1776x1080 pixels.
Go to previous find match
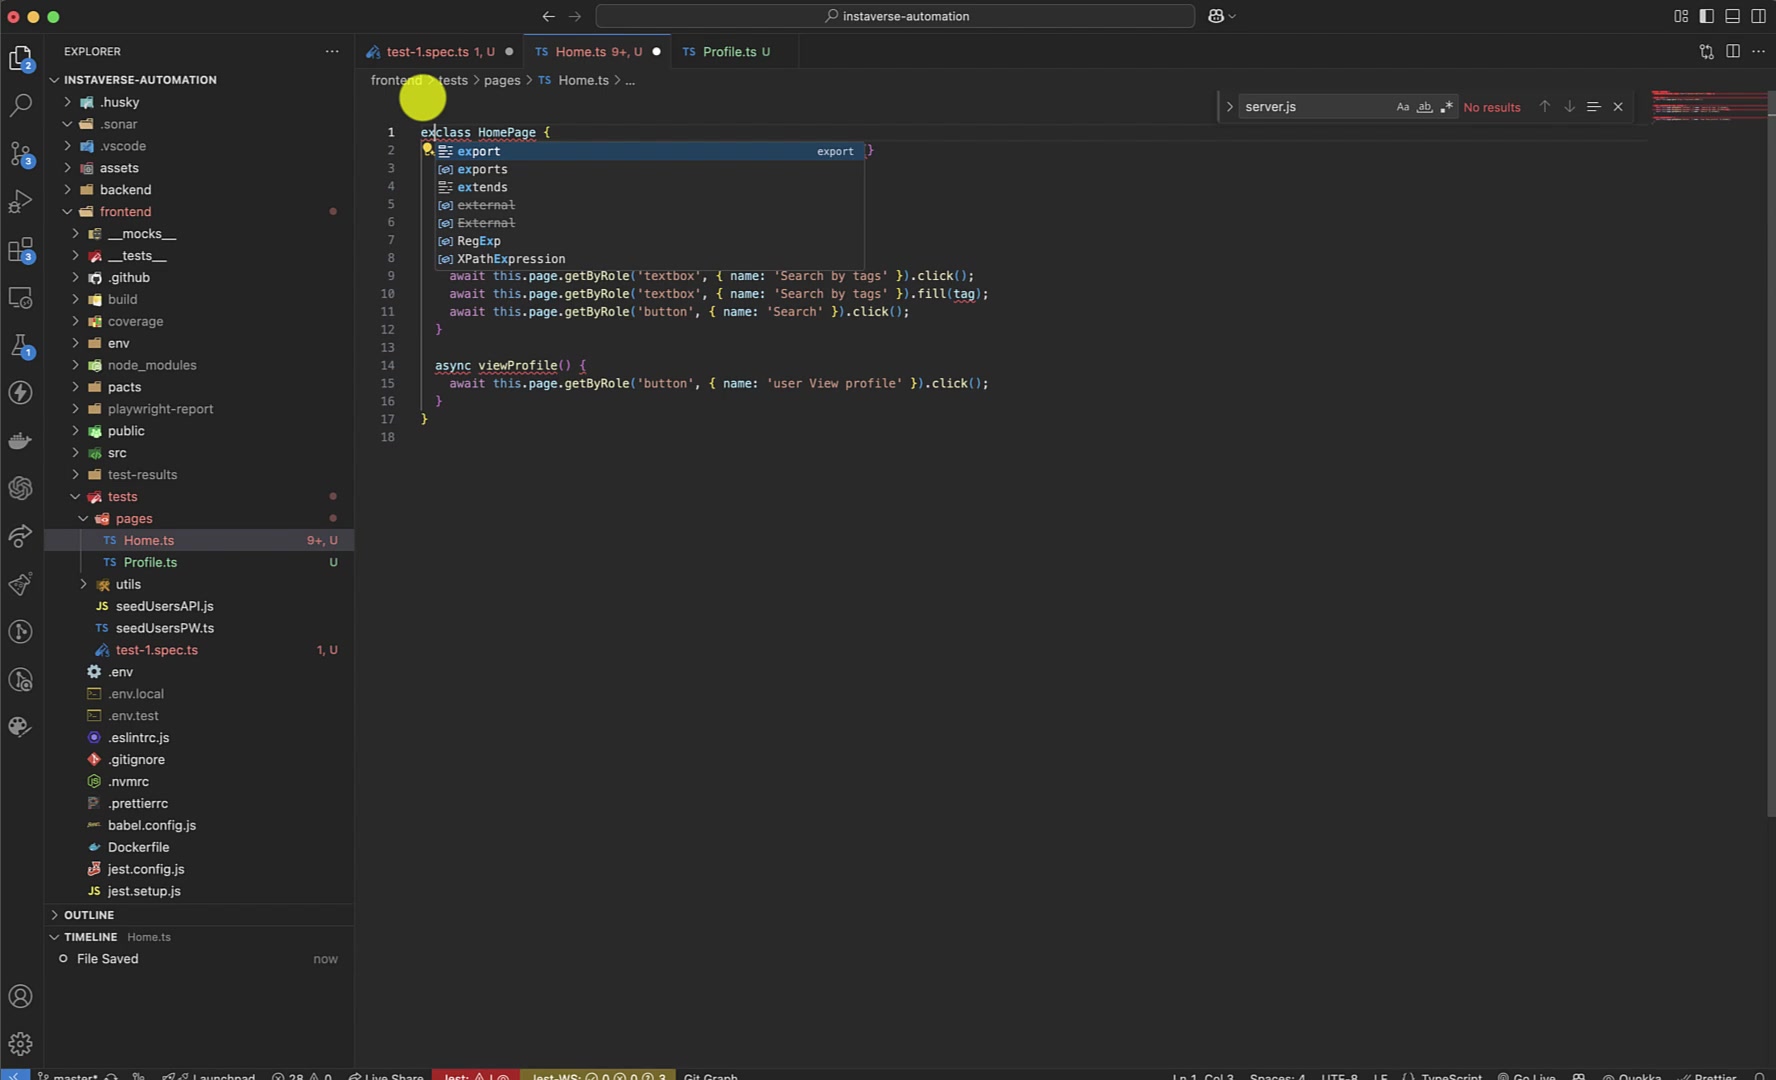(1544, 106)
